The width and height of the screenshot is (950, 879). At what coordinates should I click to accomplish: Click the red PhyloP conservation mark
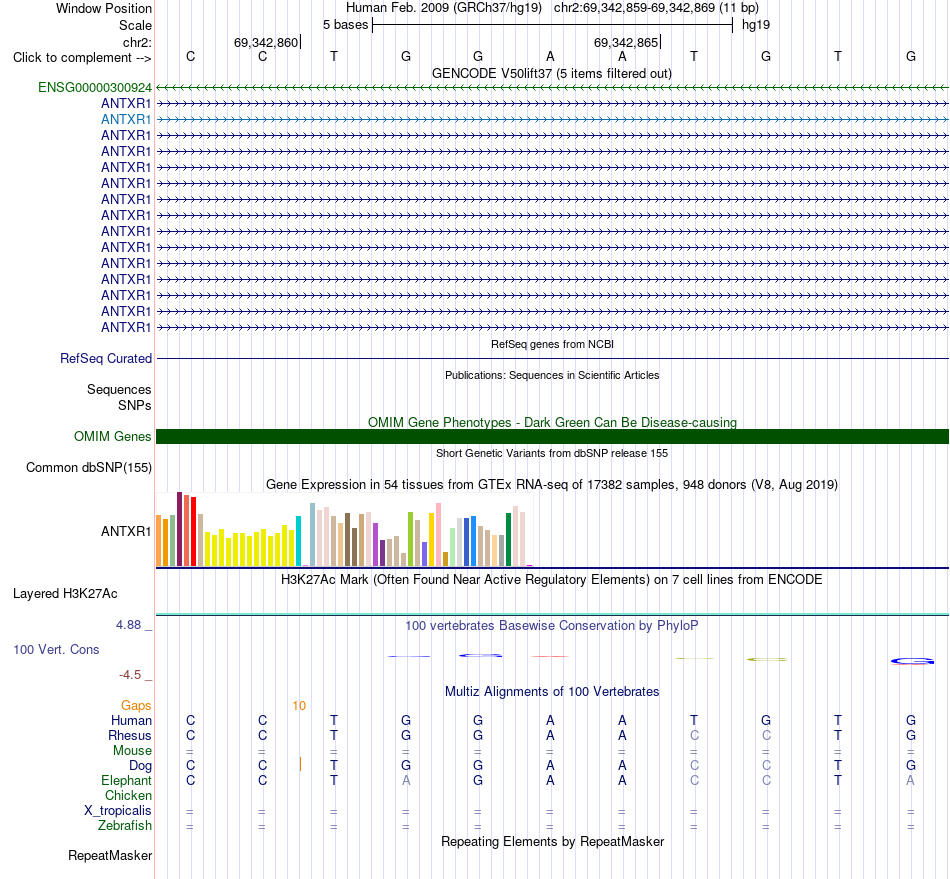(550, 656)
